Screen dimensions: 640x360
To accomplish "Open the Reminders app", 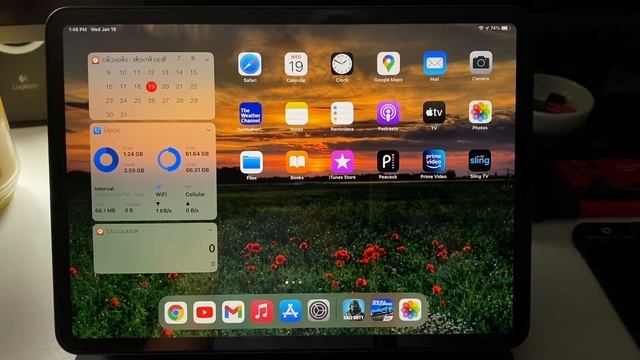I will [x=342, y=113].
